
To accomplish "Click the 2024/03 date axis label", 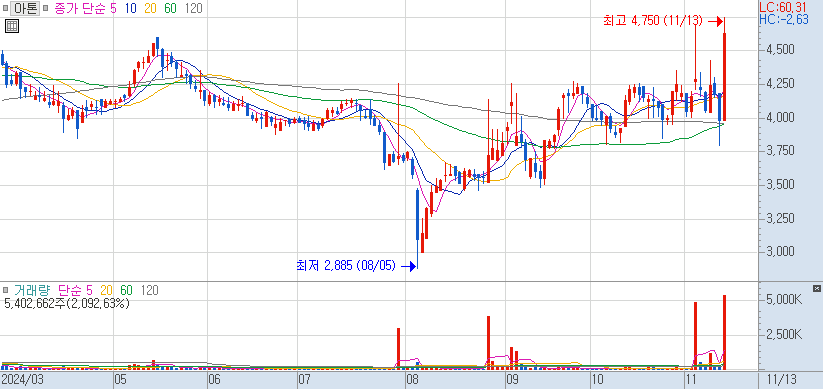I will [23, 379].
